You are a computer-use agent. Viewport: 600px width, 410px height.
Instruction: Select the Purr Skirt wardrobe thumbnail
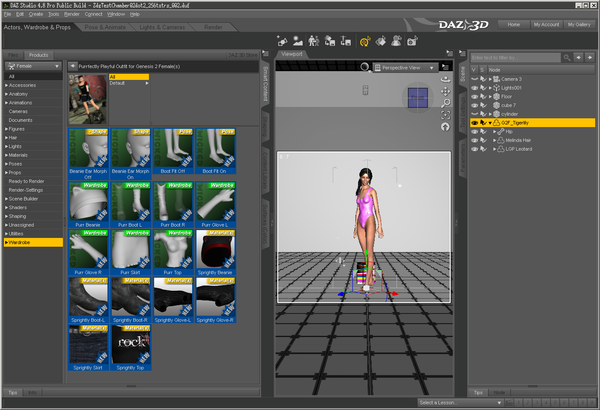[x=130, y=252]
